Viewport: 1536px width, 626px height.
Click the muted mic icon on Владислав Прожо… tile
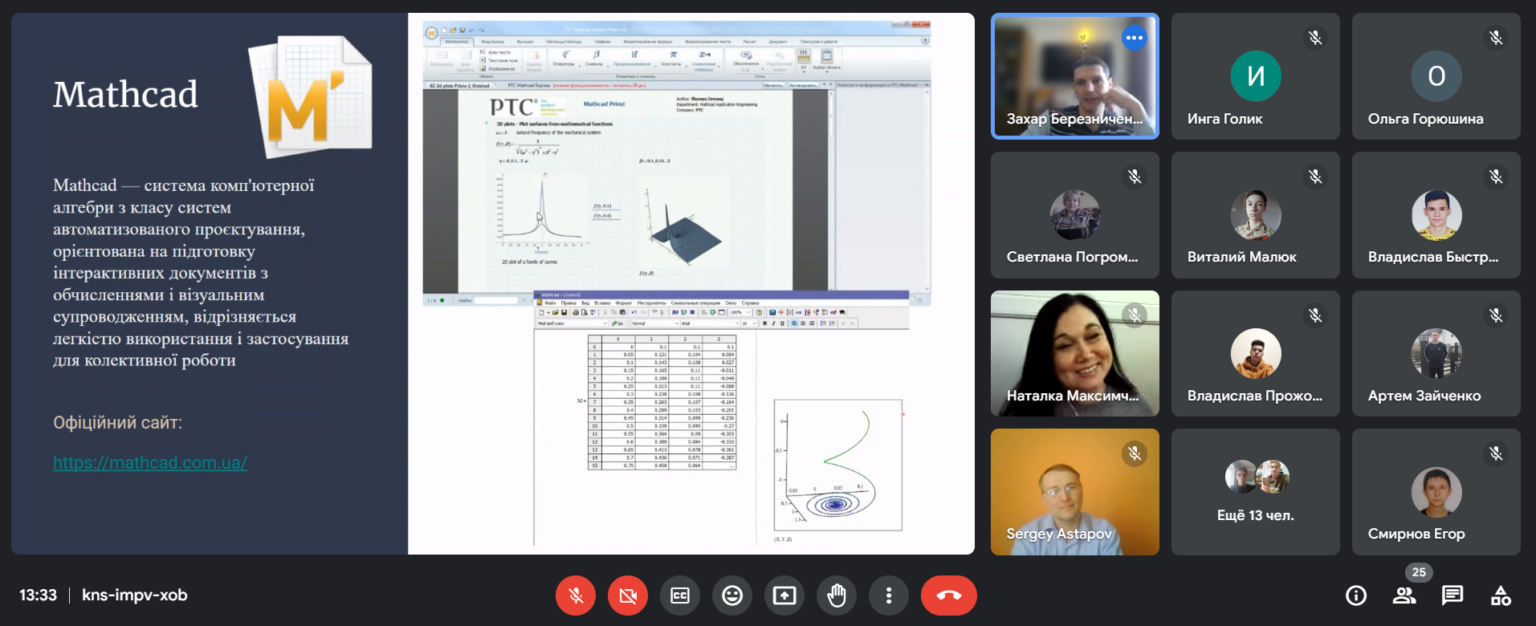click(x=1315, y=316)
